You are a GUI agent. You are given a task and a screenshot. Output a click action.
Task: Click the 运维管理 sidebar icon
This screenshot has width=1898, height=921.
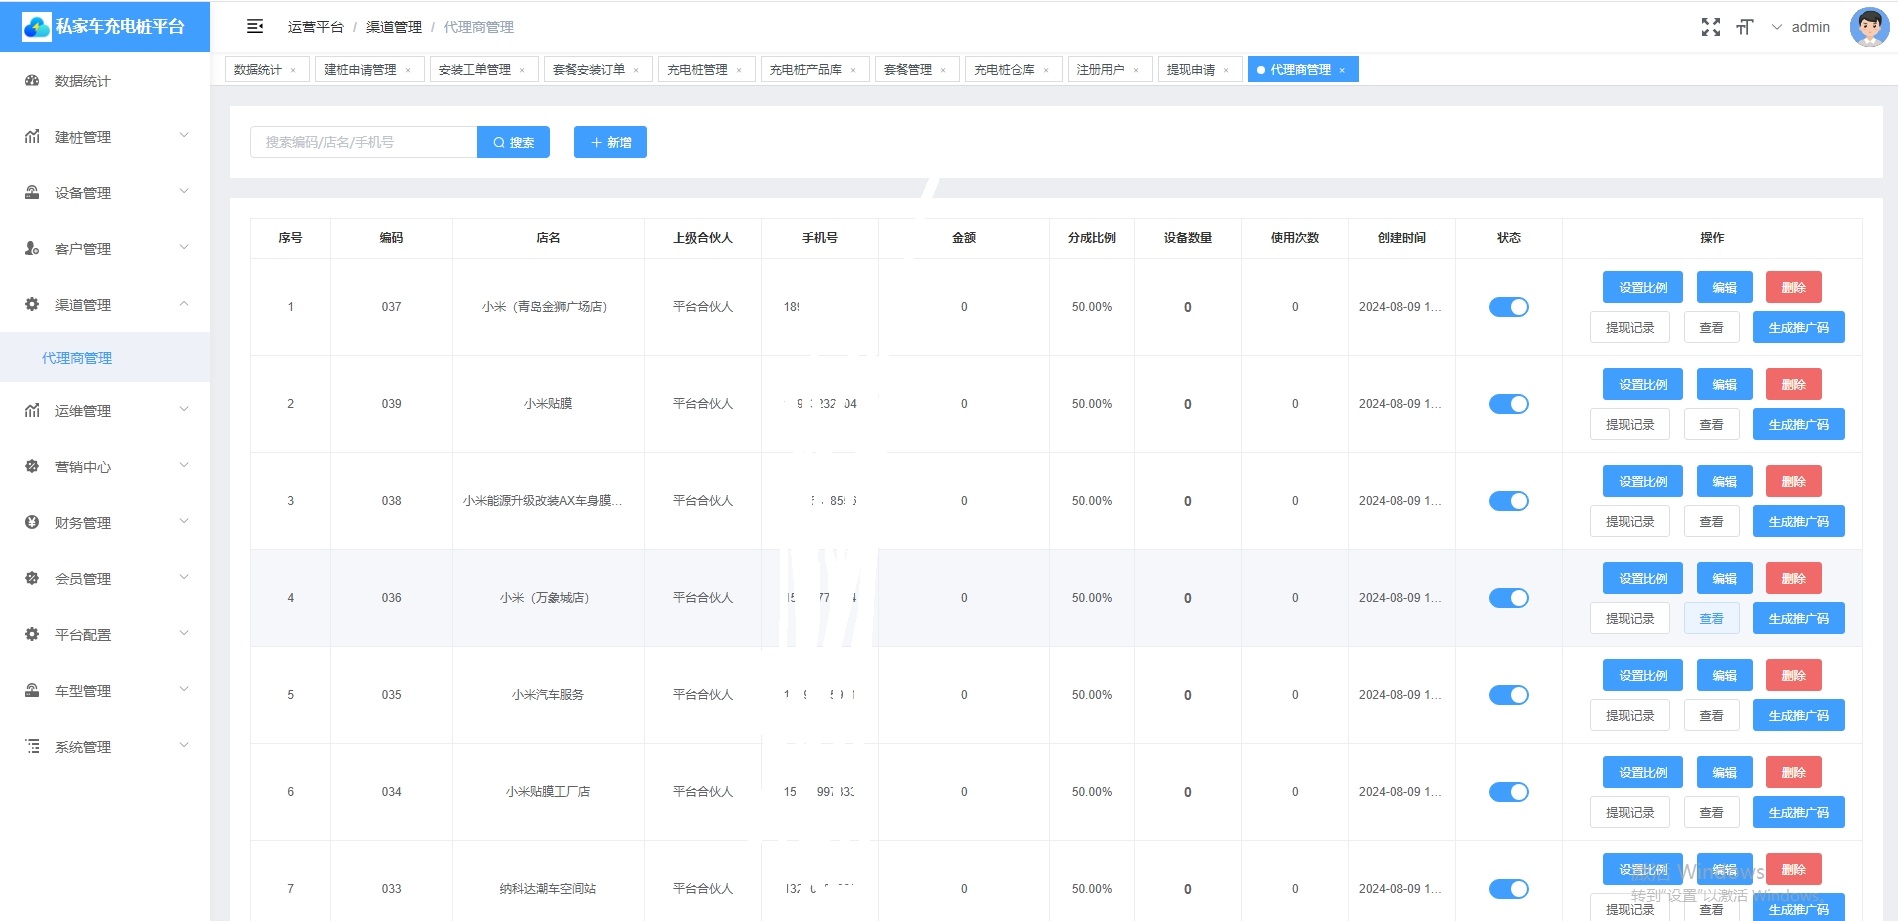(32, 411)
